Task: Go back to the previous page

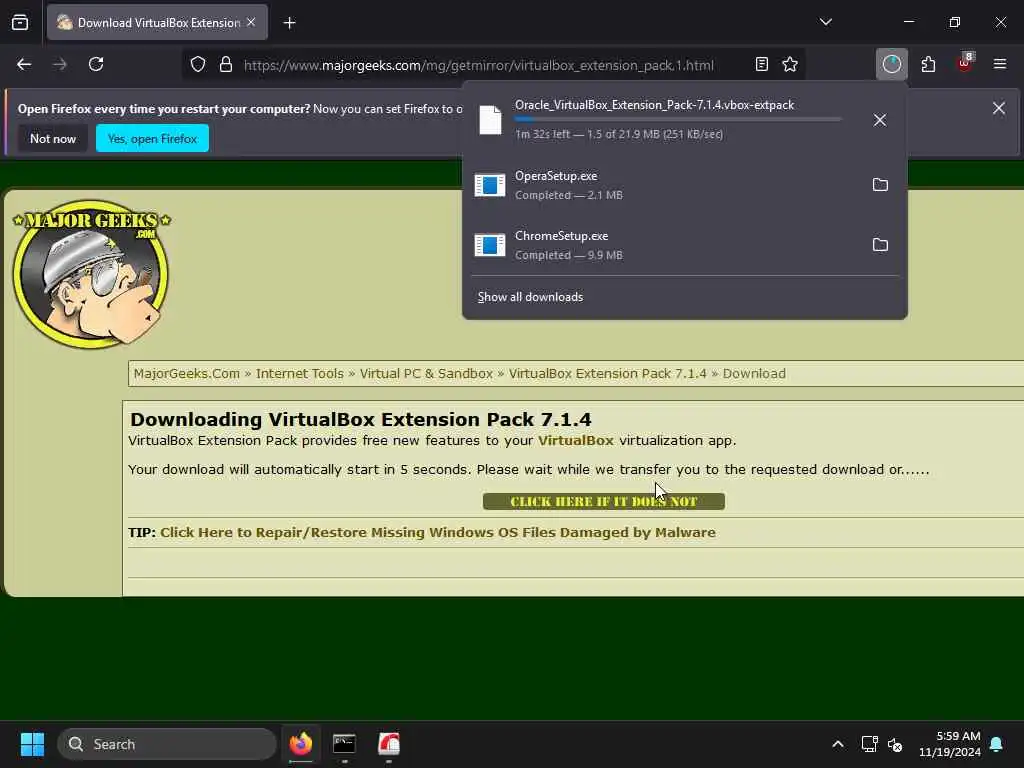Action: (x=24, y=65)
